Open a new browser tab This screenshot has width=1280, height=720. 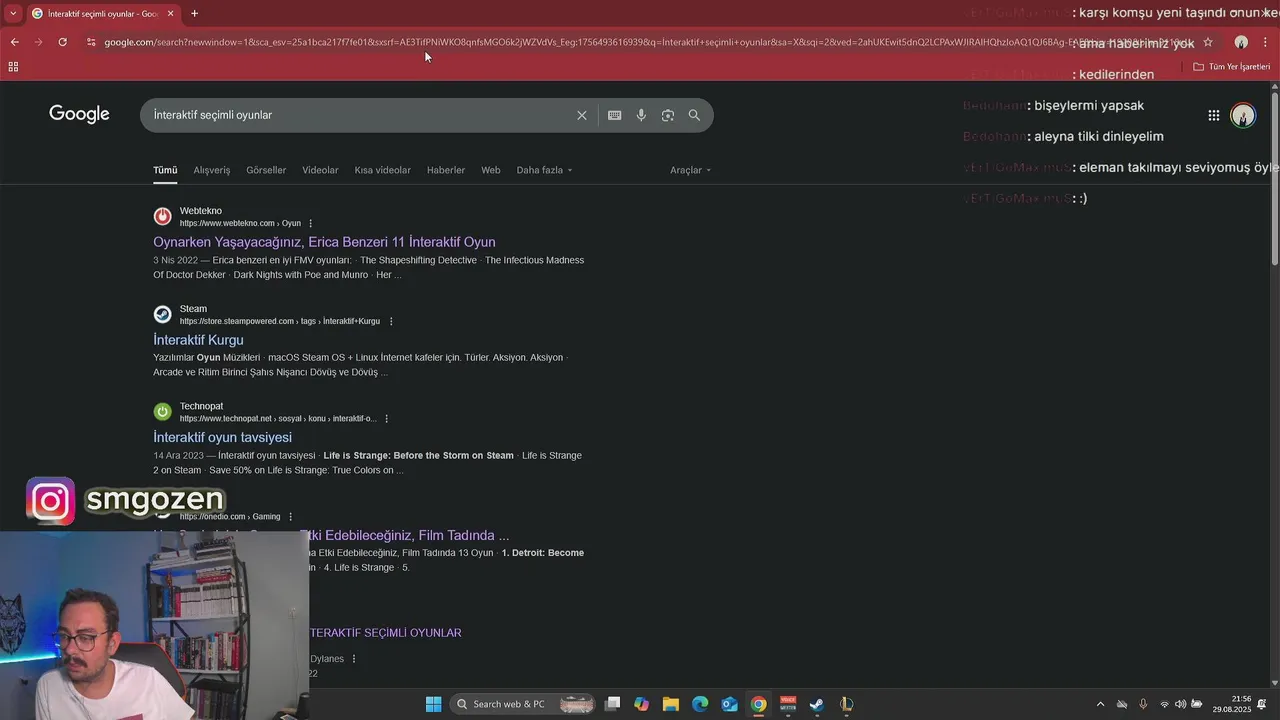(x=194, y=13)
